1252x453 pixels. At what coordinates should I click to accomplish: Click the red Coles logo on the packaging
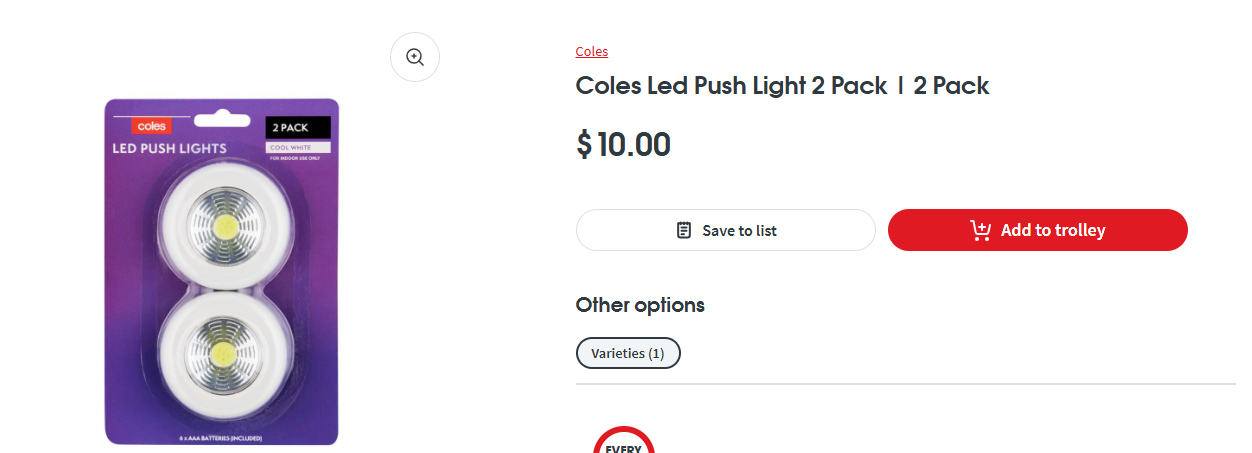pyautogui.click(x=152, y=126)
